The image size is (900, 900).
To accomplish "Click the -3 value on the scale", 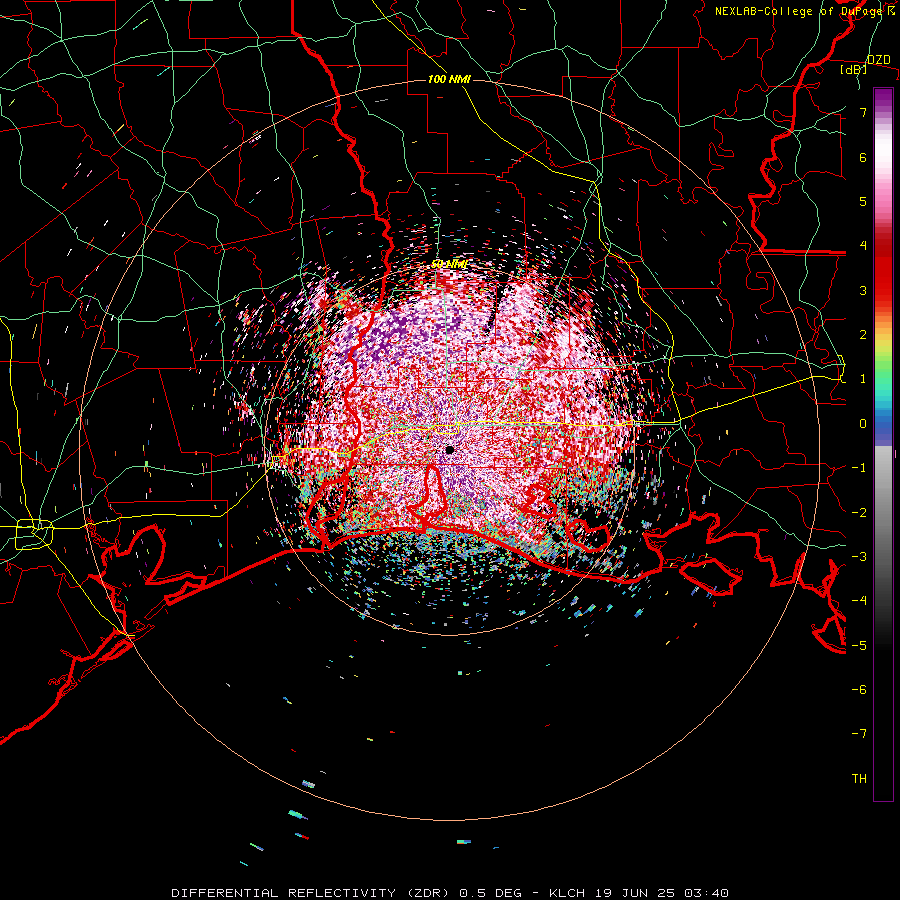I will pos(859,556).
